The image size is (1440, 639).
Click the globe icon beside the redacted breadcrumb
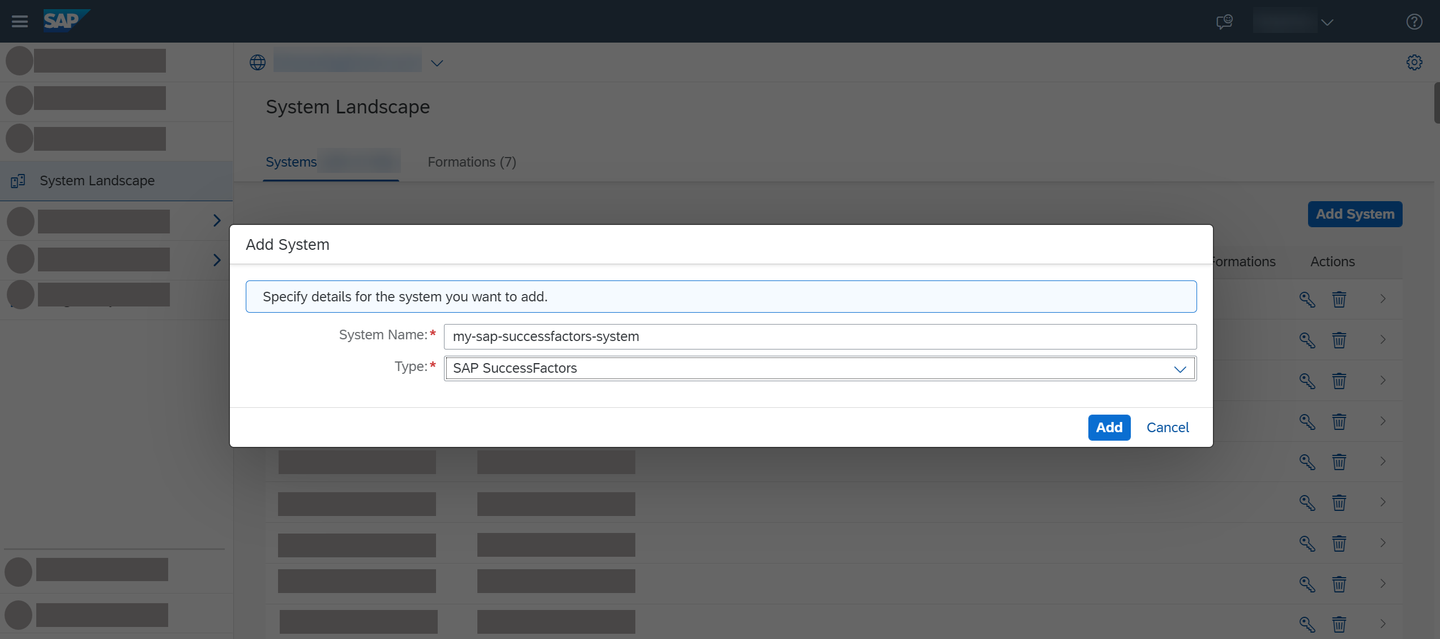pos(258,62)
